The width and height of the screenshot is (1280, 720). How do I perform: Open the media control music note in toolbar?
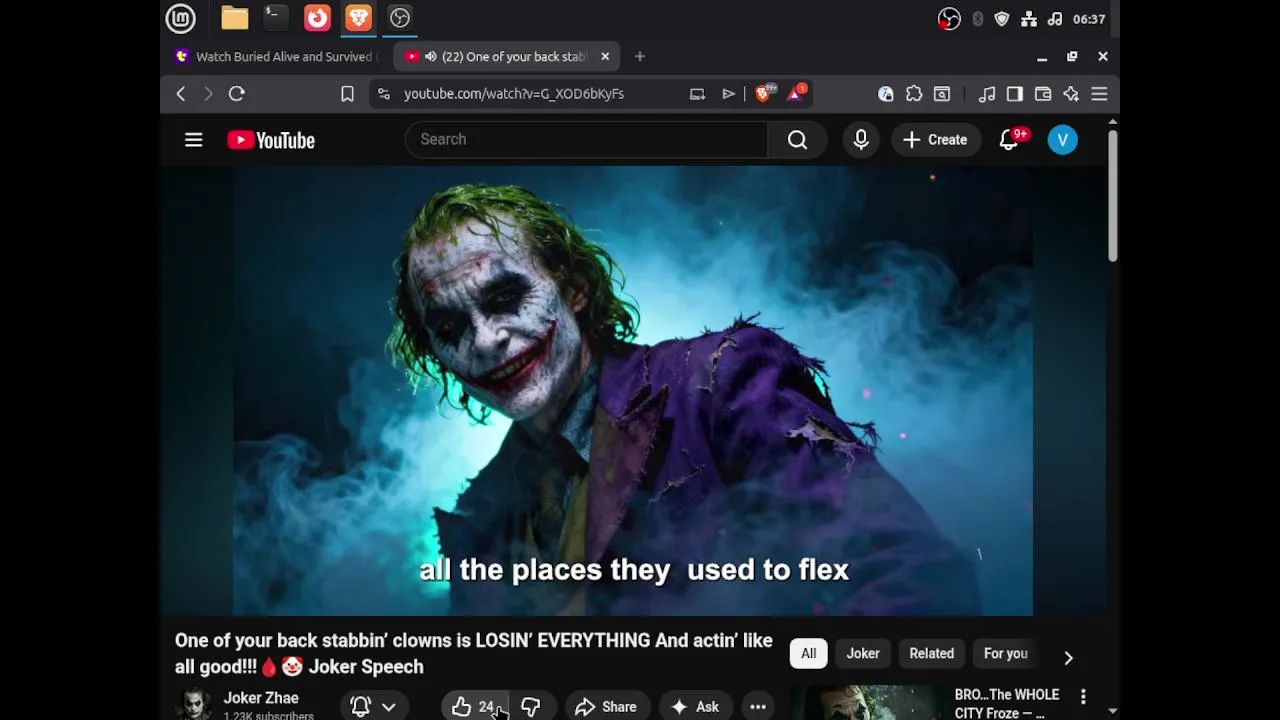click(x=987, y=94)
